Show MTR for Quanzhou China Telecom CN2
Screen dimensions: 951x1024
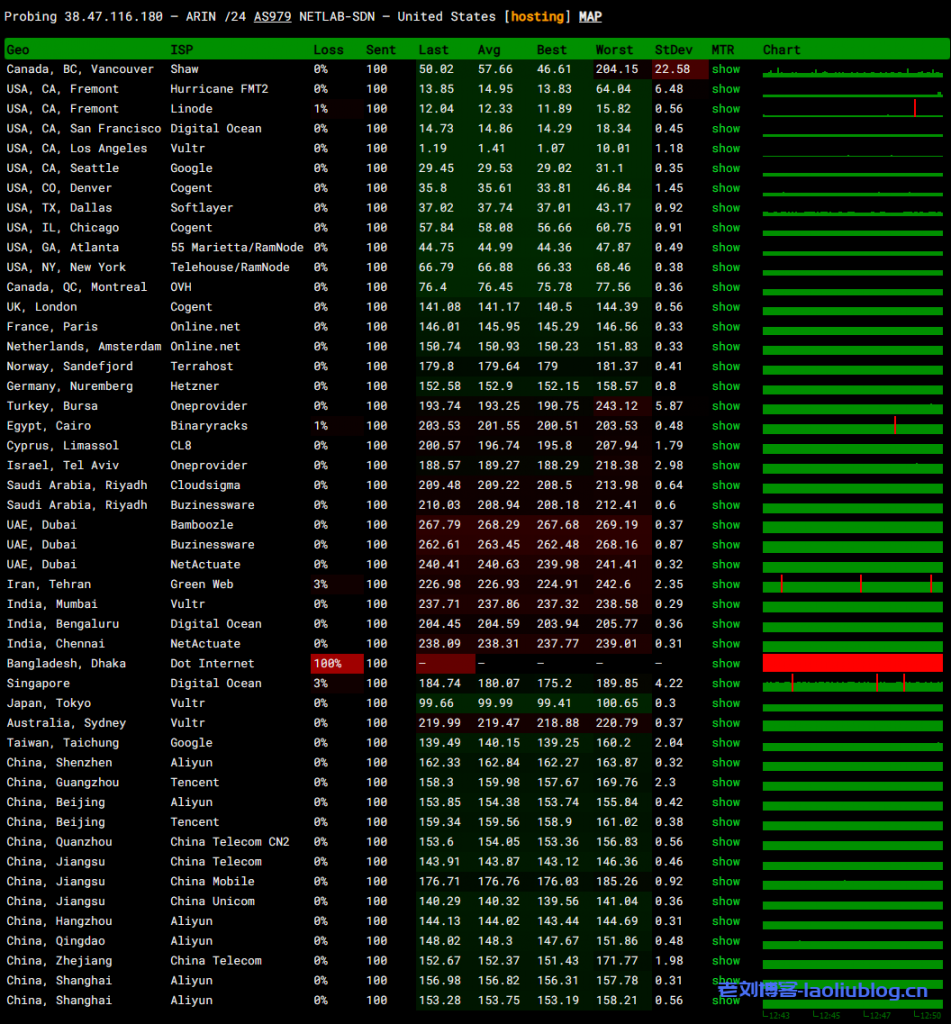726,842
